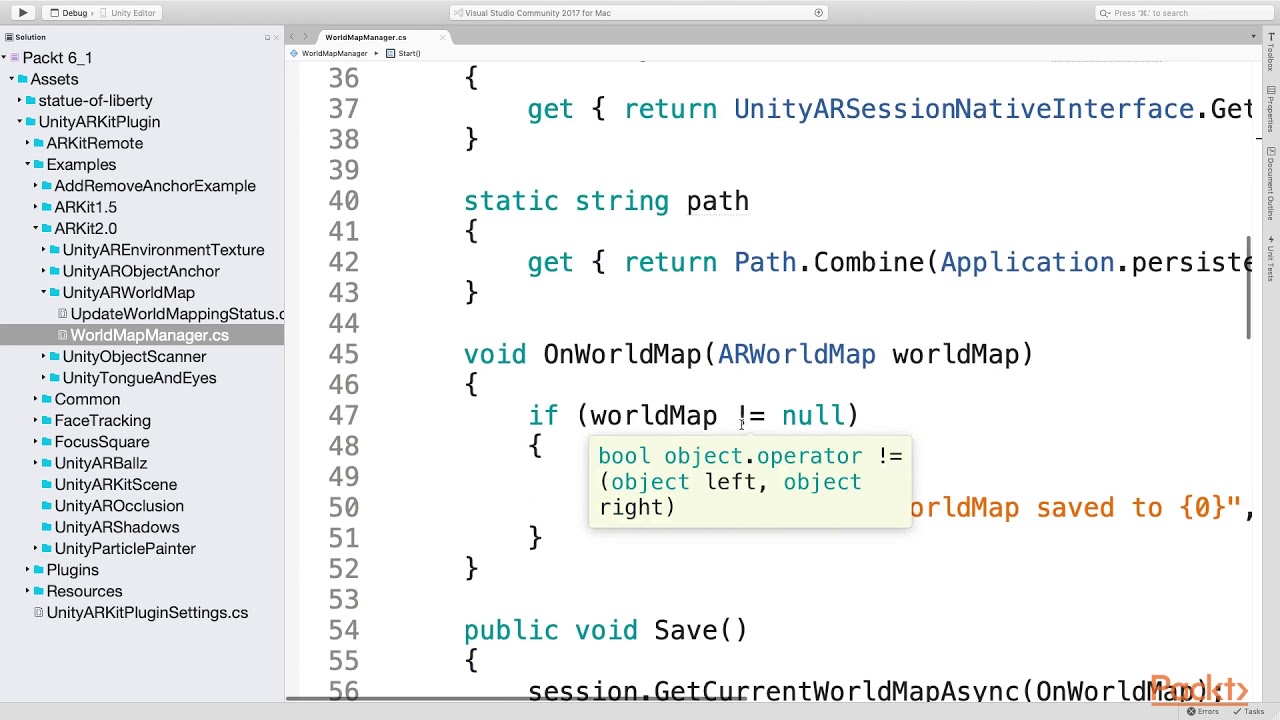Click the status bar update arrow icon
1280x720 pixels.
[x=819, y=13]
